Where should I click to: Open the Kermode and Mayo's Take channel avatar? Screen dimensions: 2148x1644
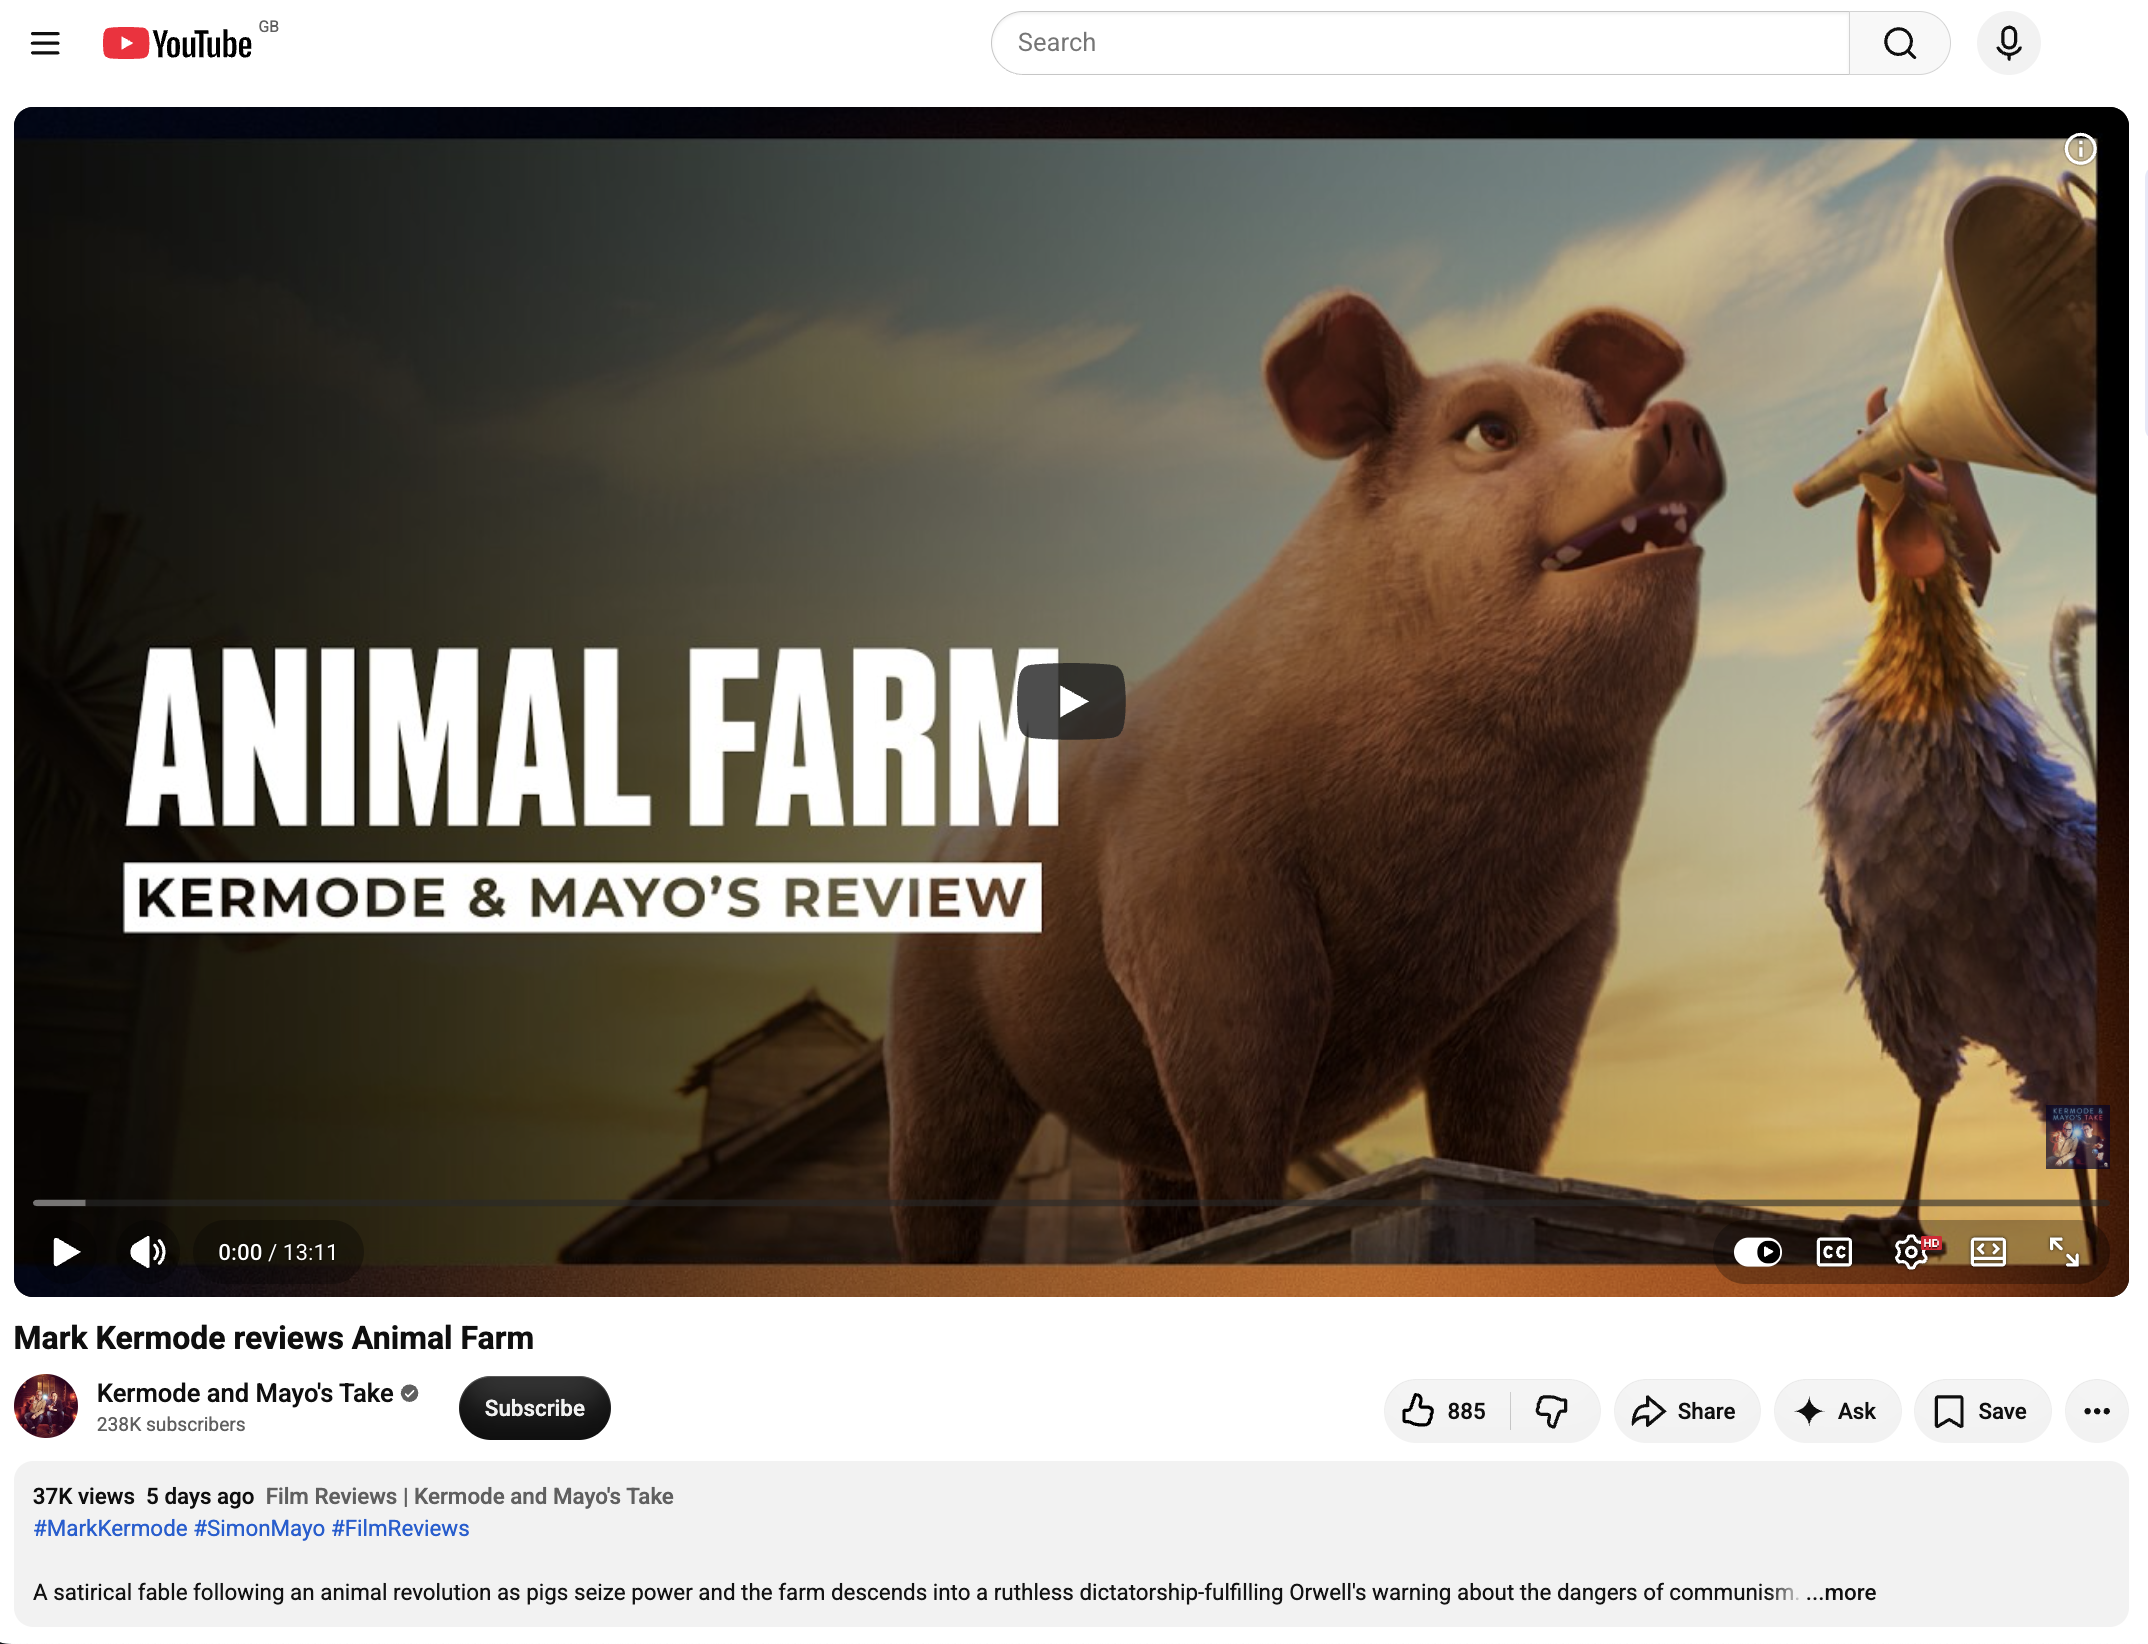pos(46,1406)
